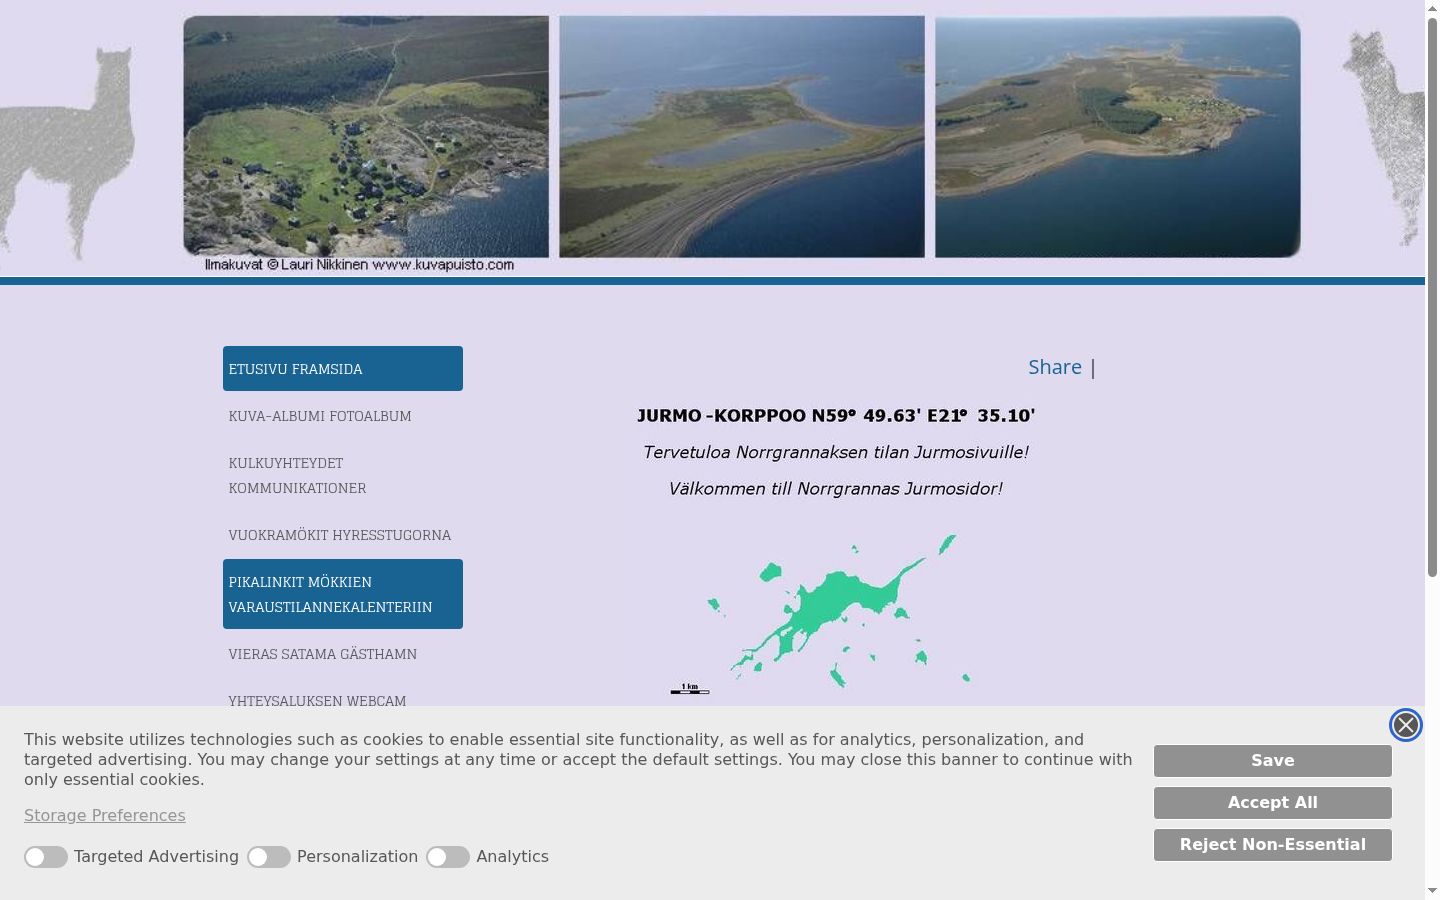Open Pikalinkit Mökkien Varaustilannekalenteriin item
The image size is (1440, 900).
343,594
